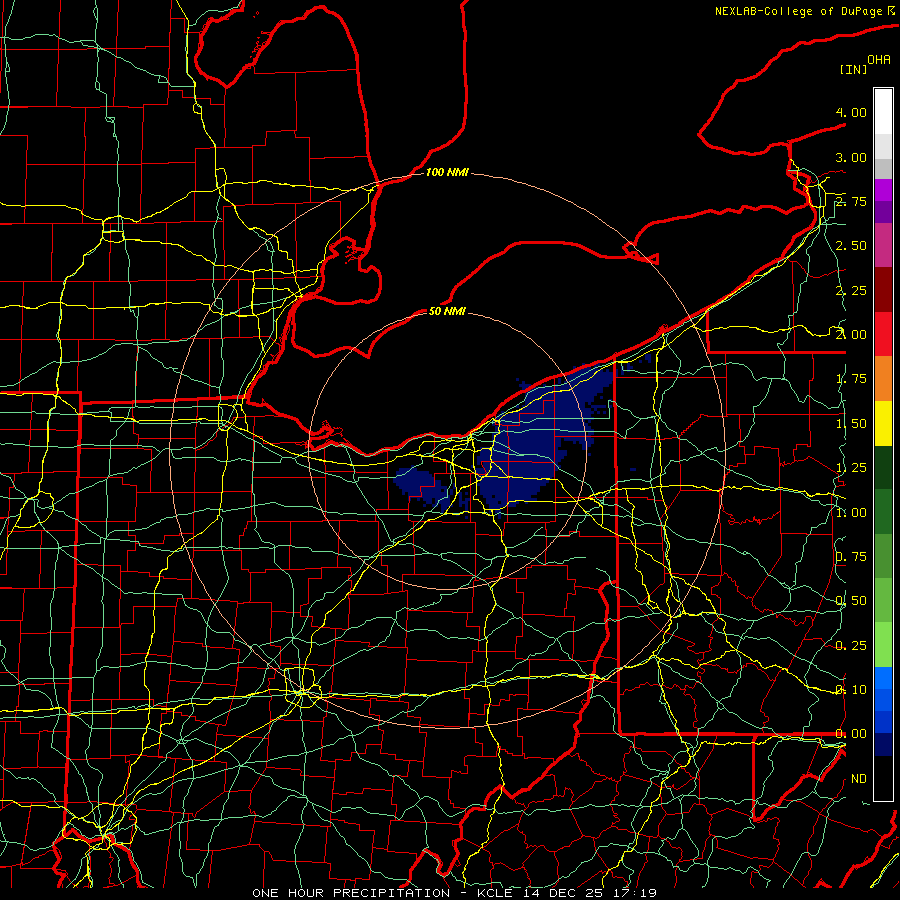Pick the navy swatch just below 0.00
This screenshot has width=900, height=900.
click(x=883, y=744)
